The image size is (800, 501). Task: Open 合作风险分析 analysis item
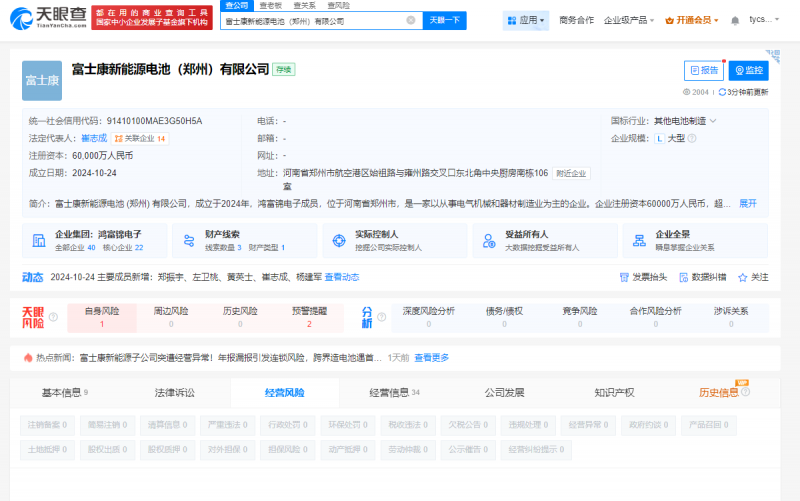[656, 317]
